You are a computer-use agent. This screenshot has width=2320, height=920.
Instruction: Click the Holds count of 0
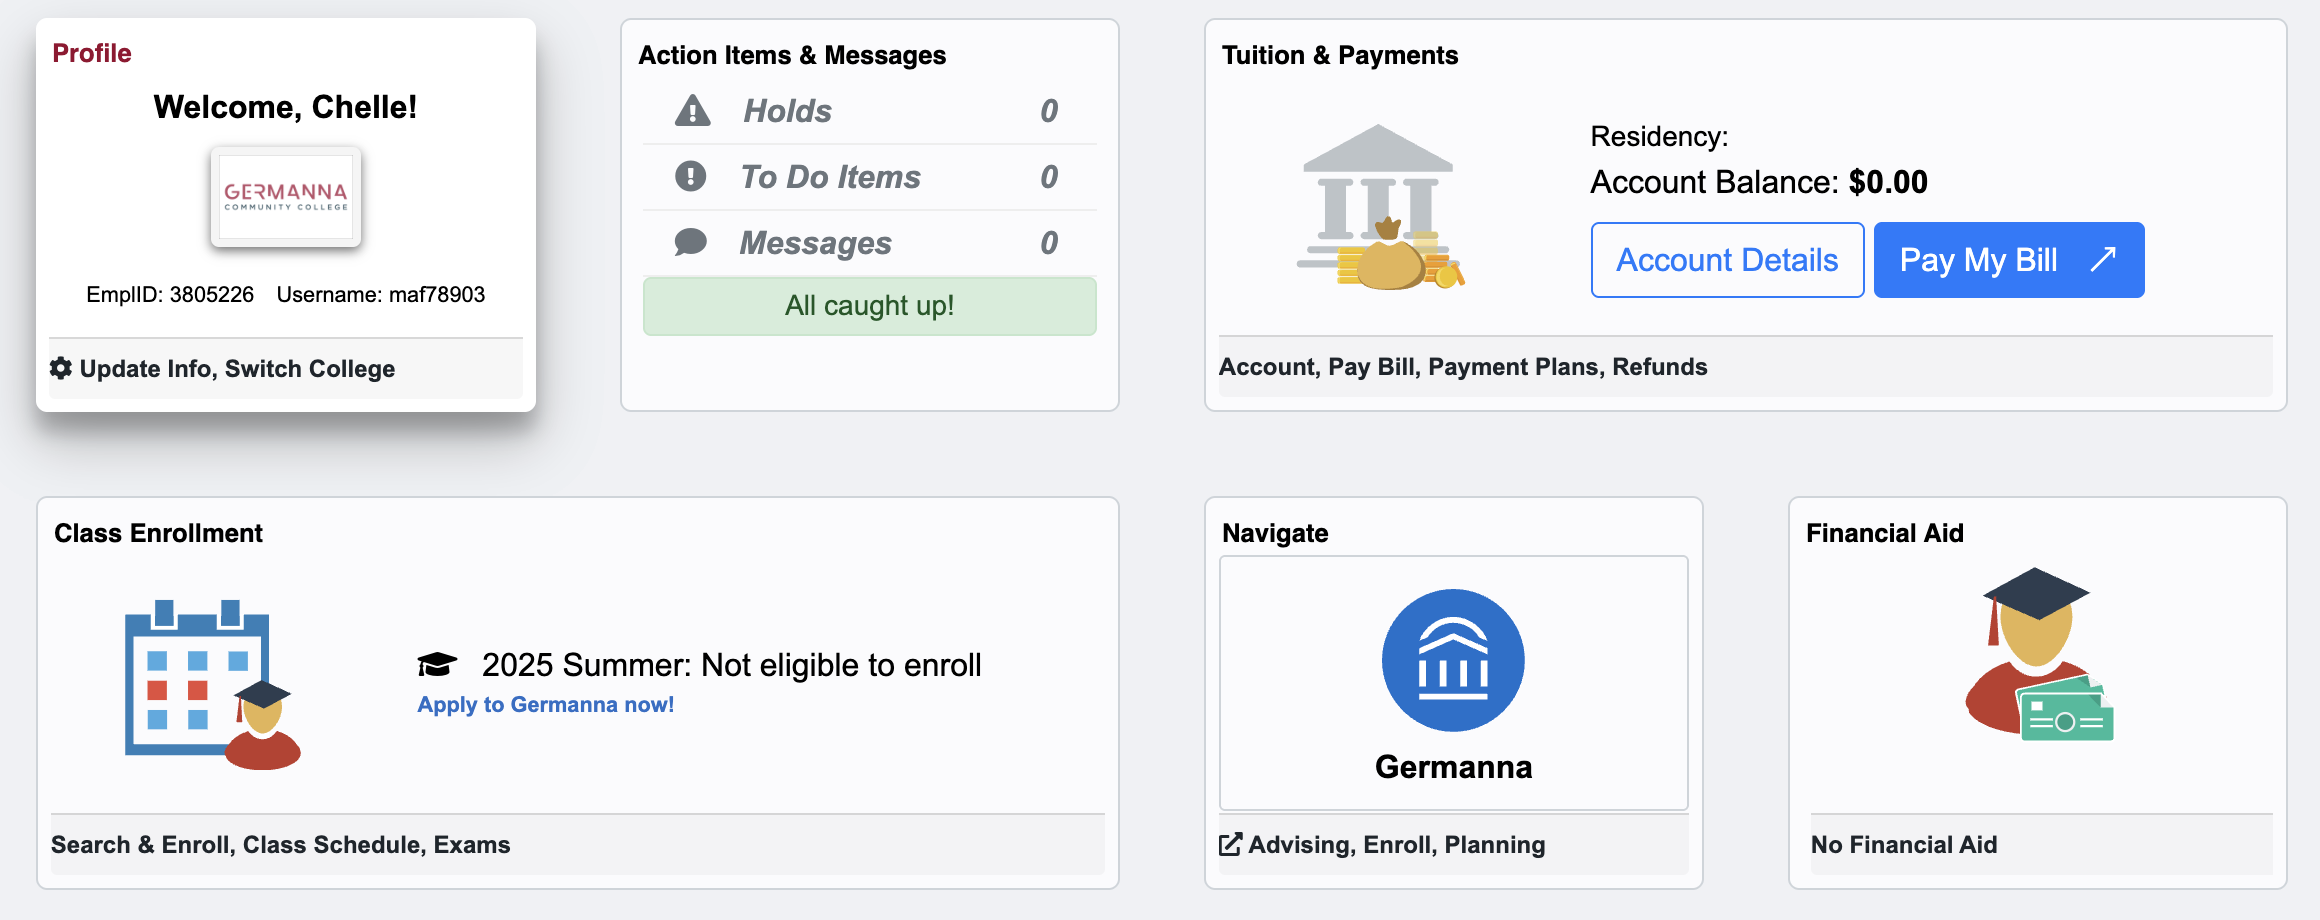point(1049,111)
